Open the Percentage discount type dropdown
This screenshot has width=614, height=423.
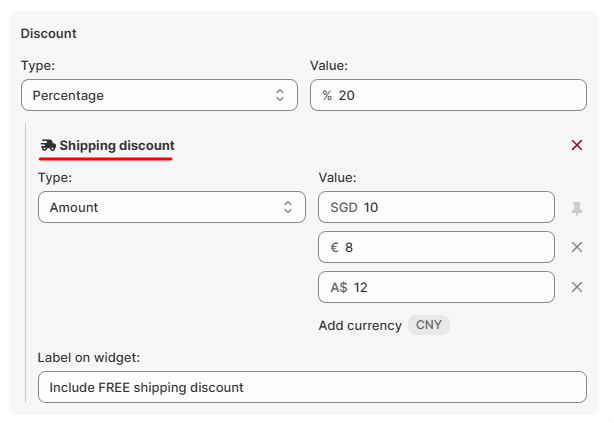tap(159, 96)
